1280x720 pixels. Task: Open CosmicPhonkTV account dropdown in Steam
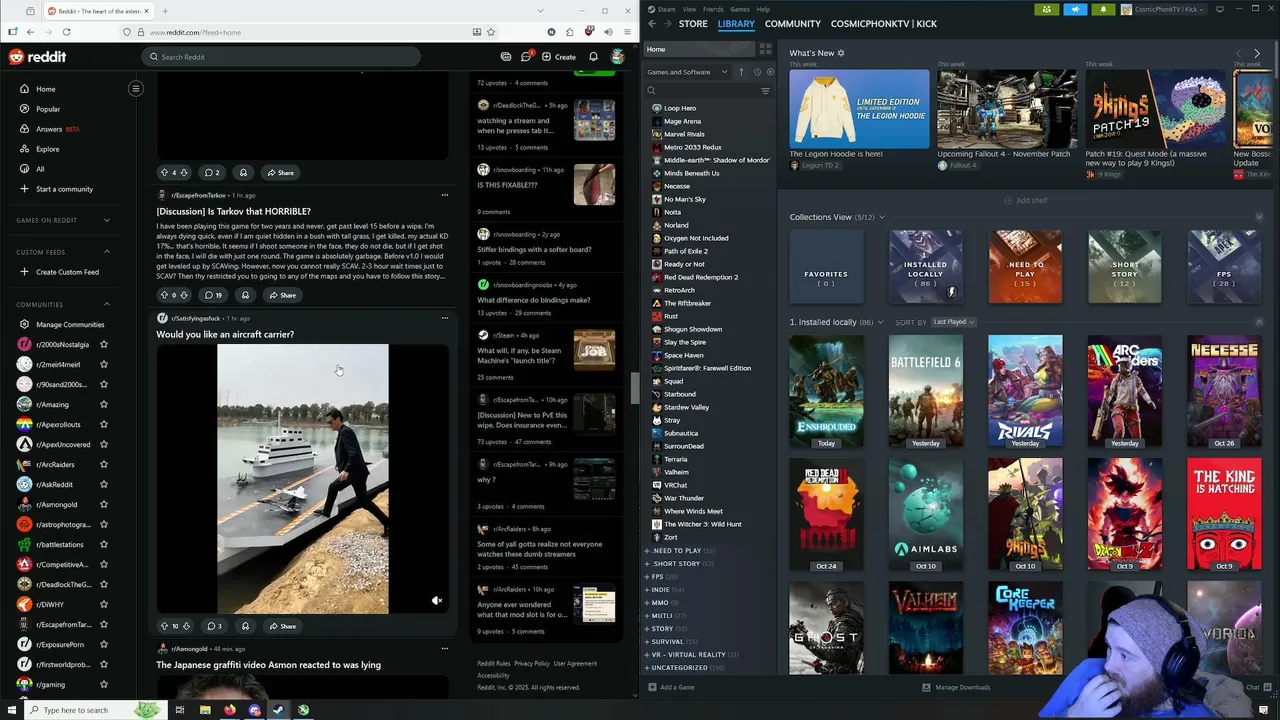pos(1165,9)
